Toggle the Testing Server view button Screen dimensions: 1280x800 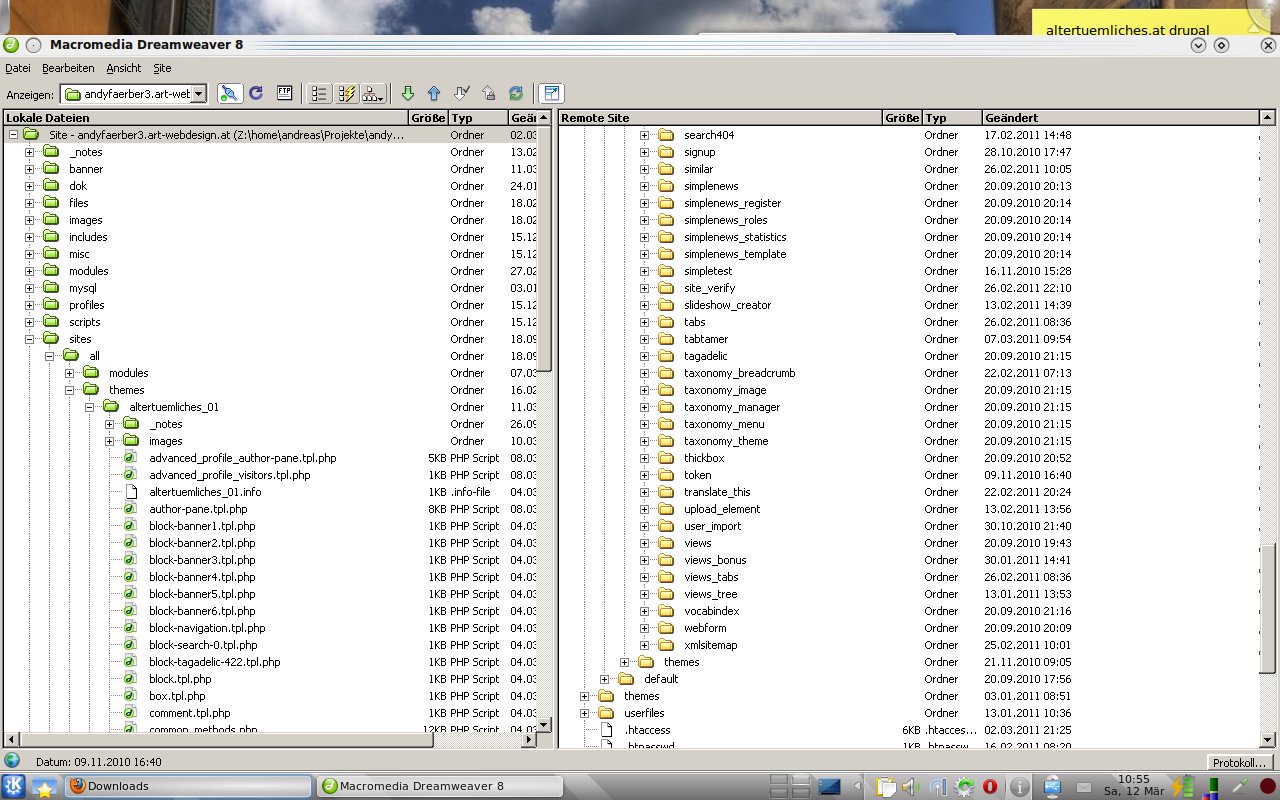pyautogui.click(x=347, y=93)
